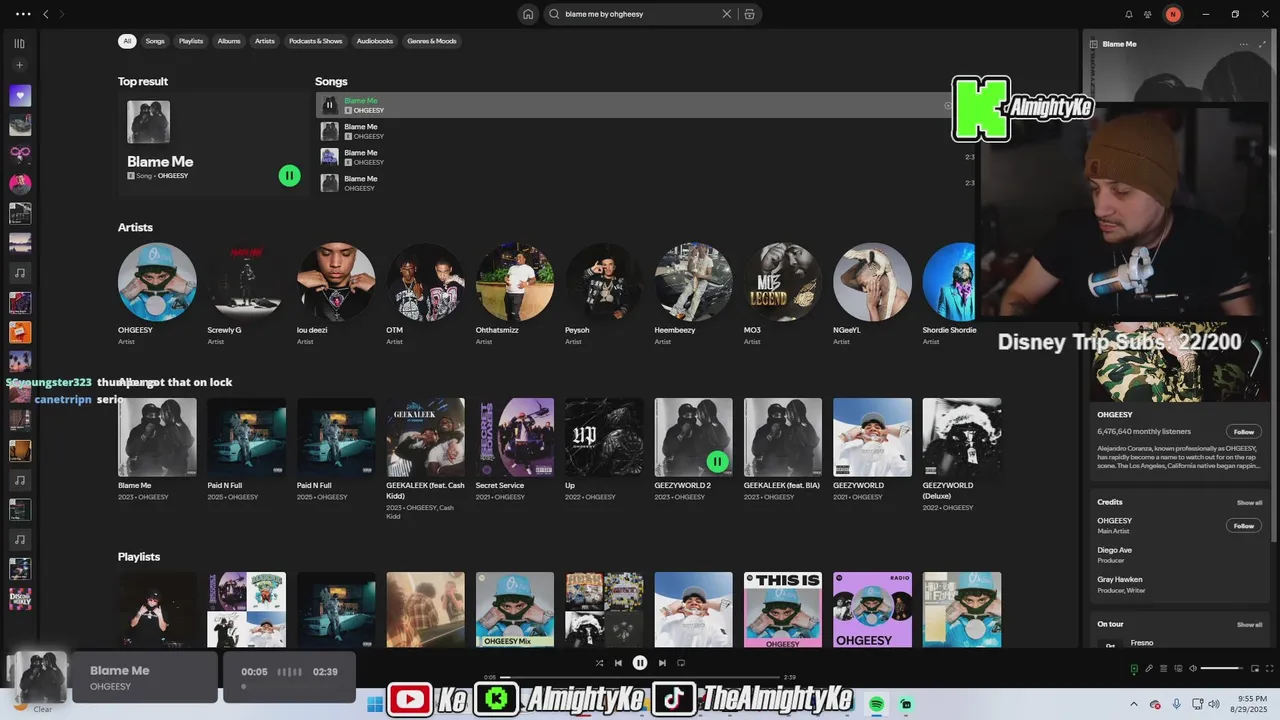This screenshot has width=1280, height=720.
Task: Switch to the Audiobooks filter tab
Action: [375, 41]
